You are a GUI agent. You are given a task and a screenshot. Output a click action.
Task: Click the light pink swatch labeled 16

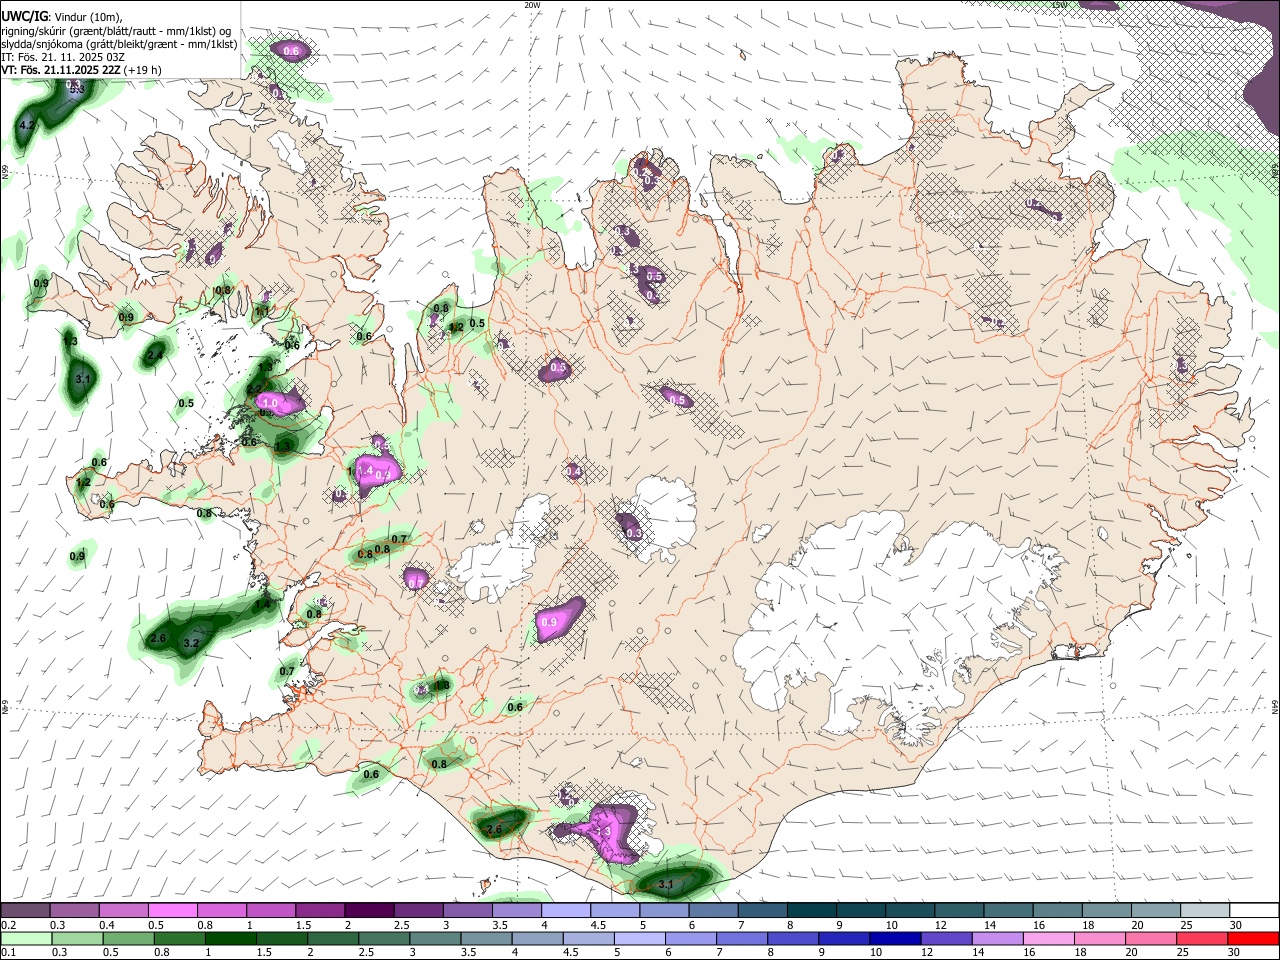pyautogui.click(x=1047, y=938)
